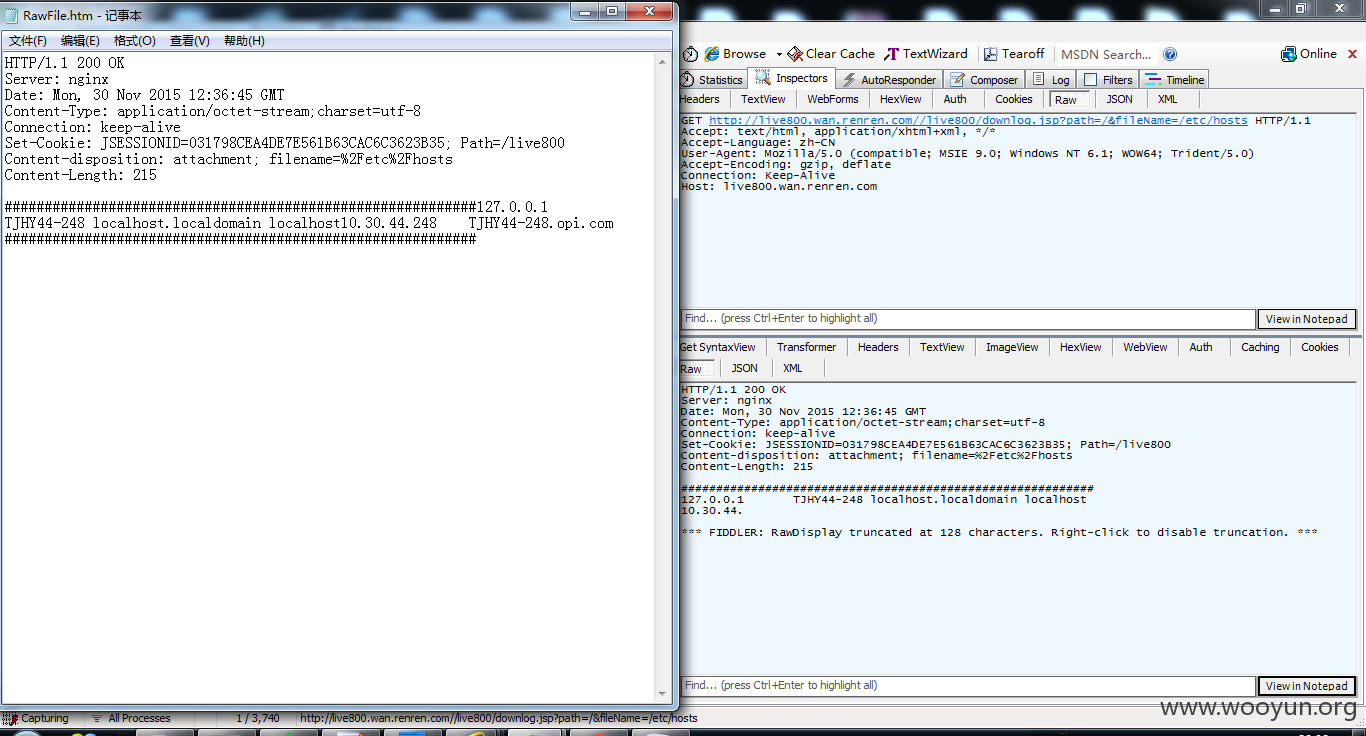This screenshot has width=1366, height=736.
Task: Select request HexView inspector tab
Action: pyautogui.click(x=901, y=99)
